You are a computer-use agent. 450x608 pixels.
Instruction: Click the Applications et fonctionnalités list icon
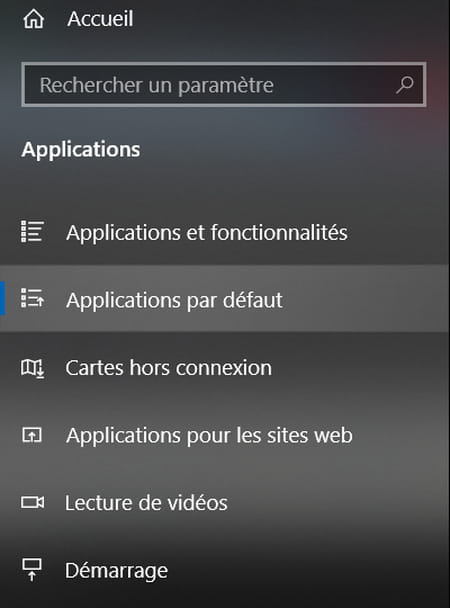[x=32, y=232]
